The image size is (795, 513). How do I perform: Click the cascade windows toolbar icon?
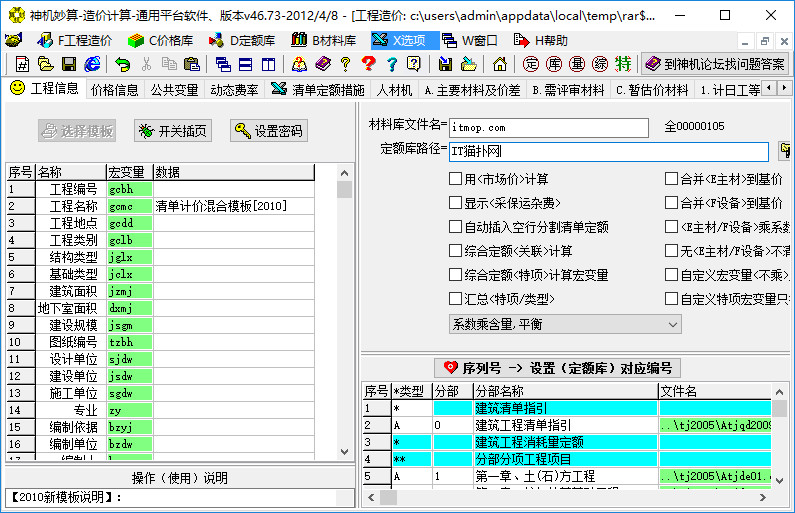(x=222, y=63)
